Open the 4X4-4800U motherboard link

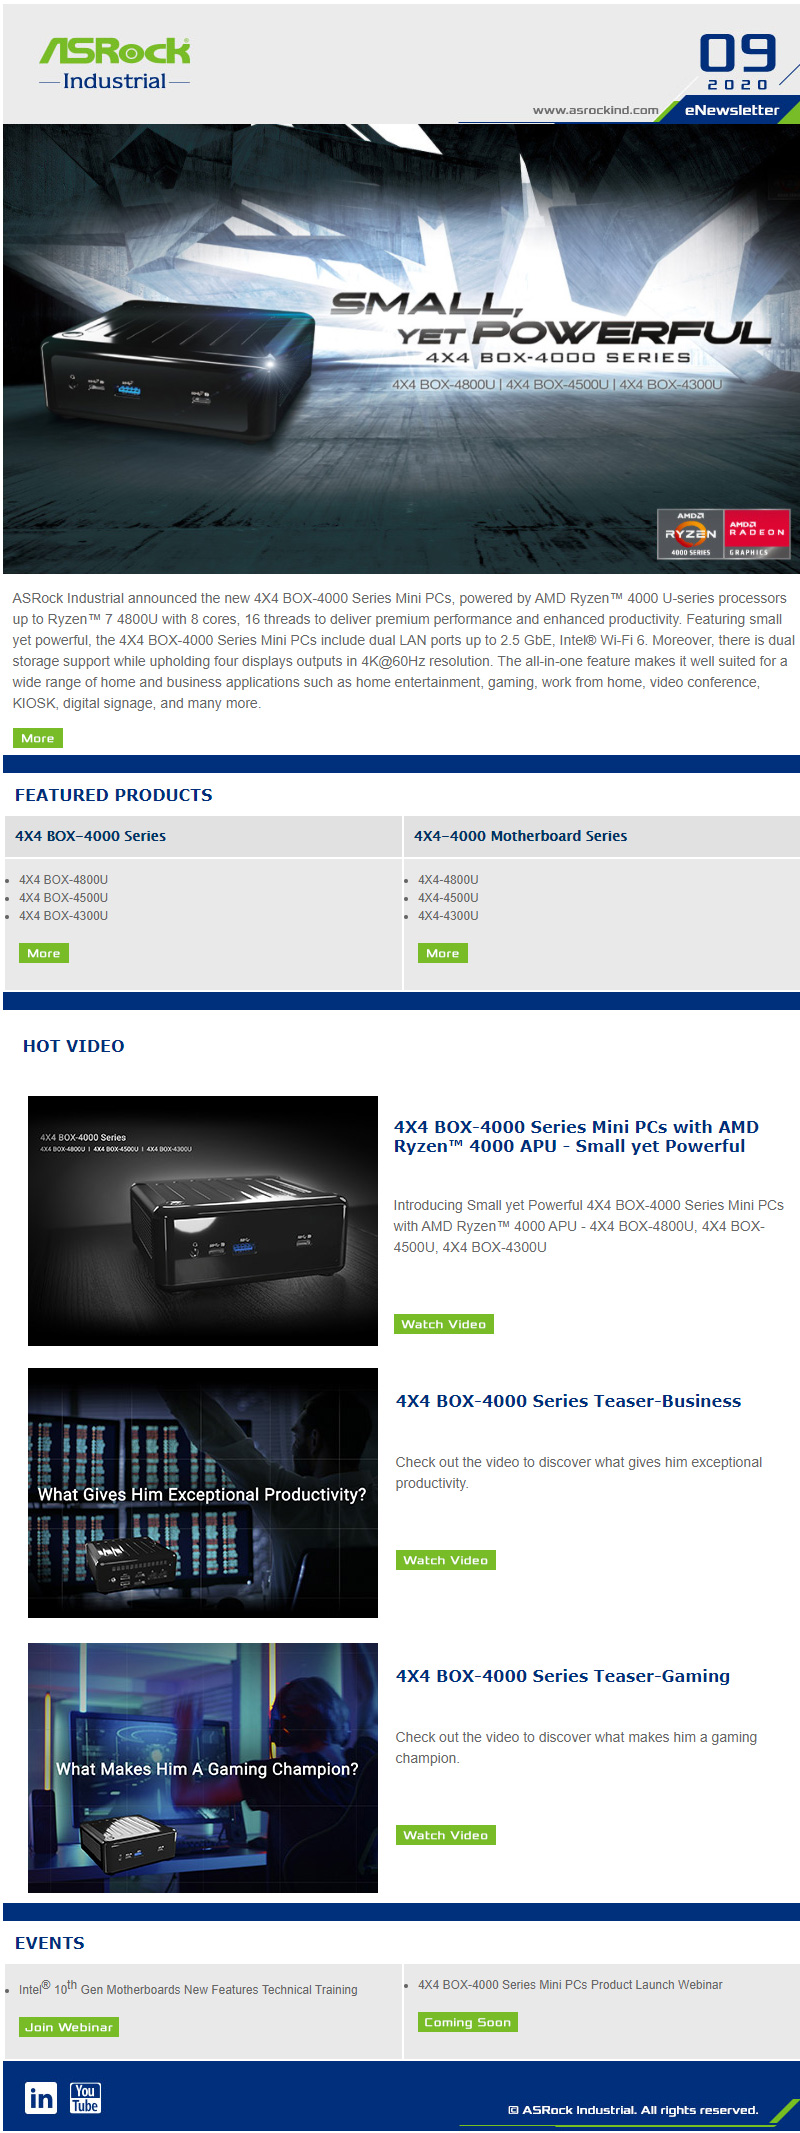(x=448, y=880)
